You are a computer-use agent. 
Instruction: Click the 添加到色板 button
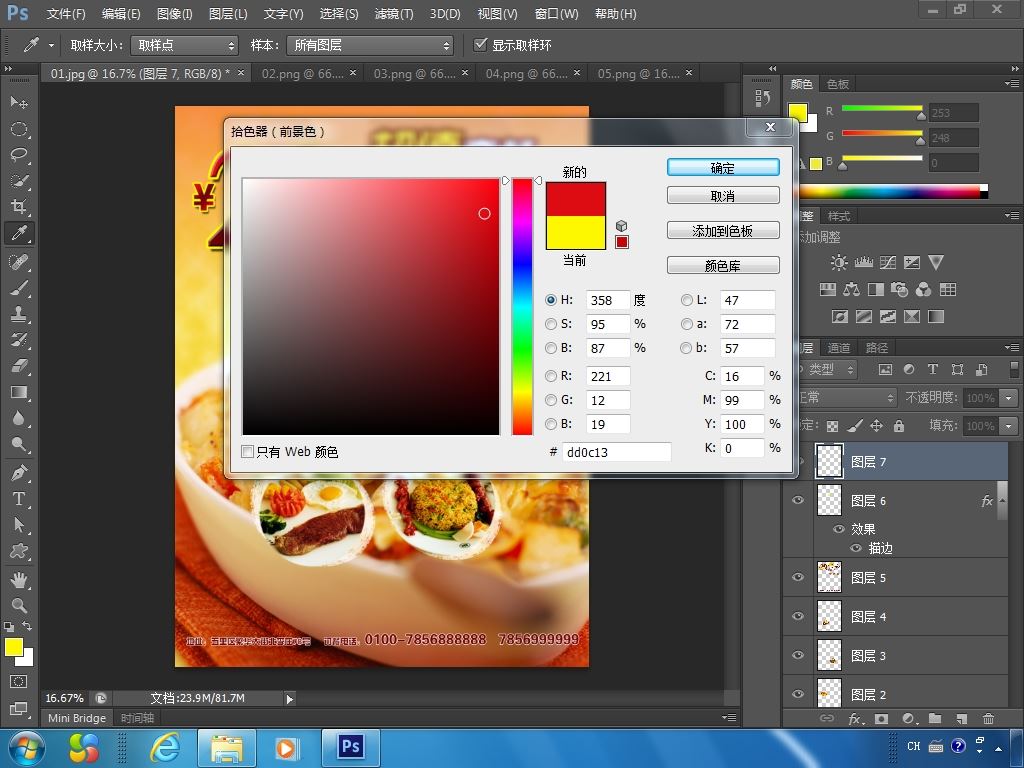click(x=723, y=231)
